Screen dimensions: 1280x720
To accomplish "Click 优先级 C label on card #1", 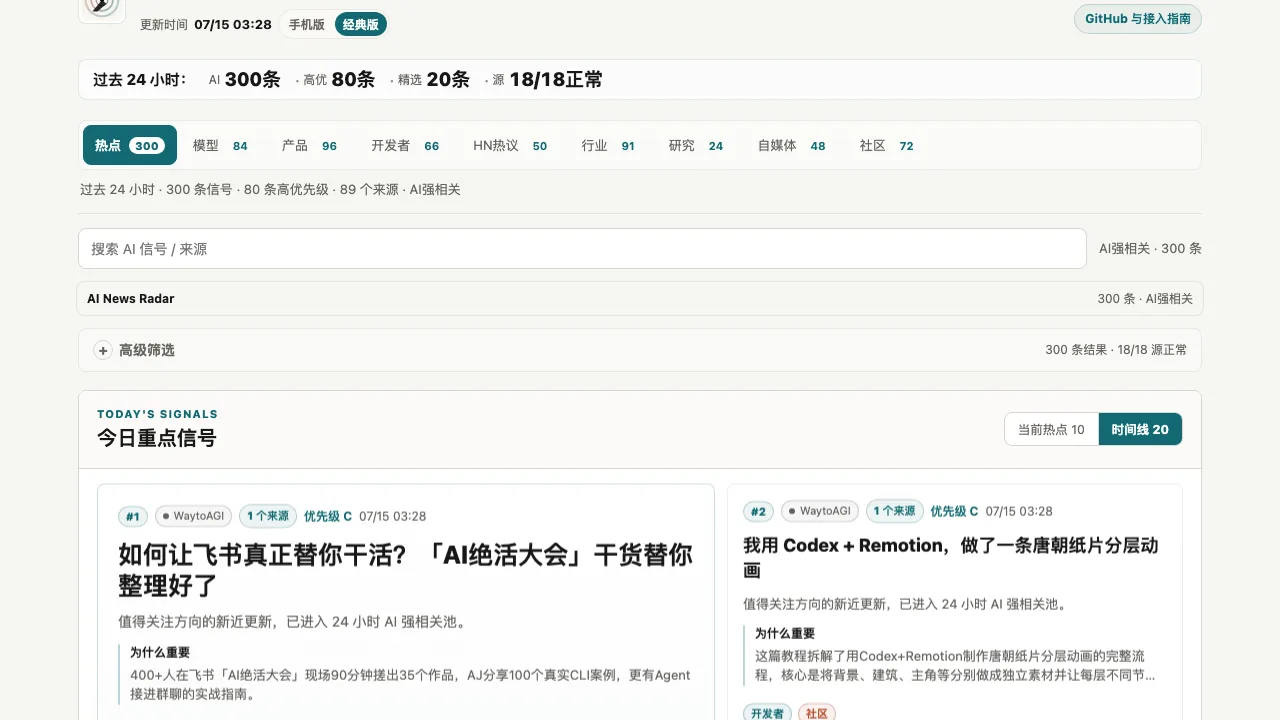I will coord(328,516).
